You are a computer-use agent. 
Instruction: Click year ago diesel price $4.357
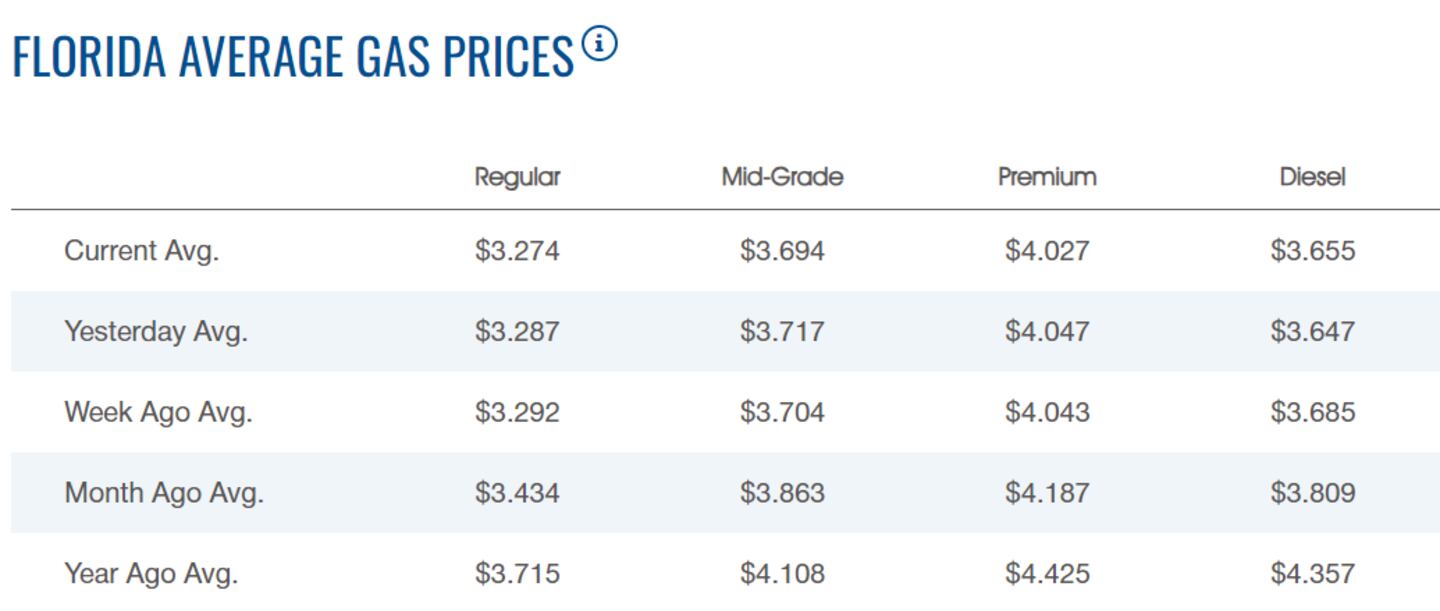(1312, 574)
